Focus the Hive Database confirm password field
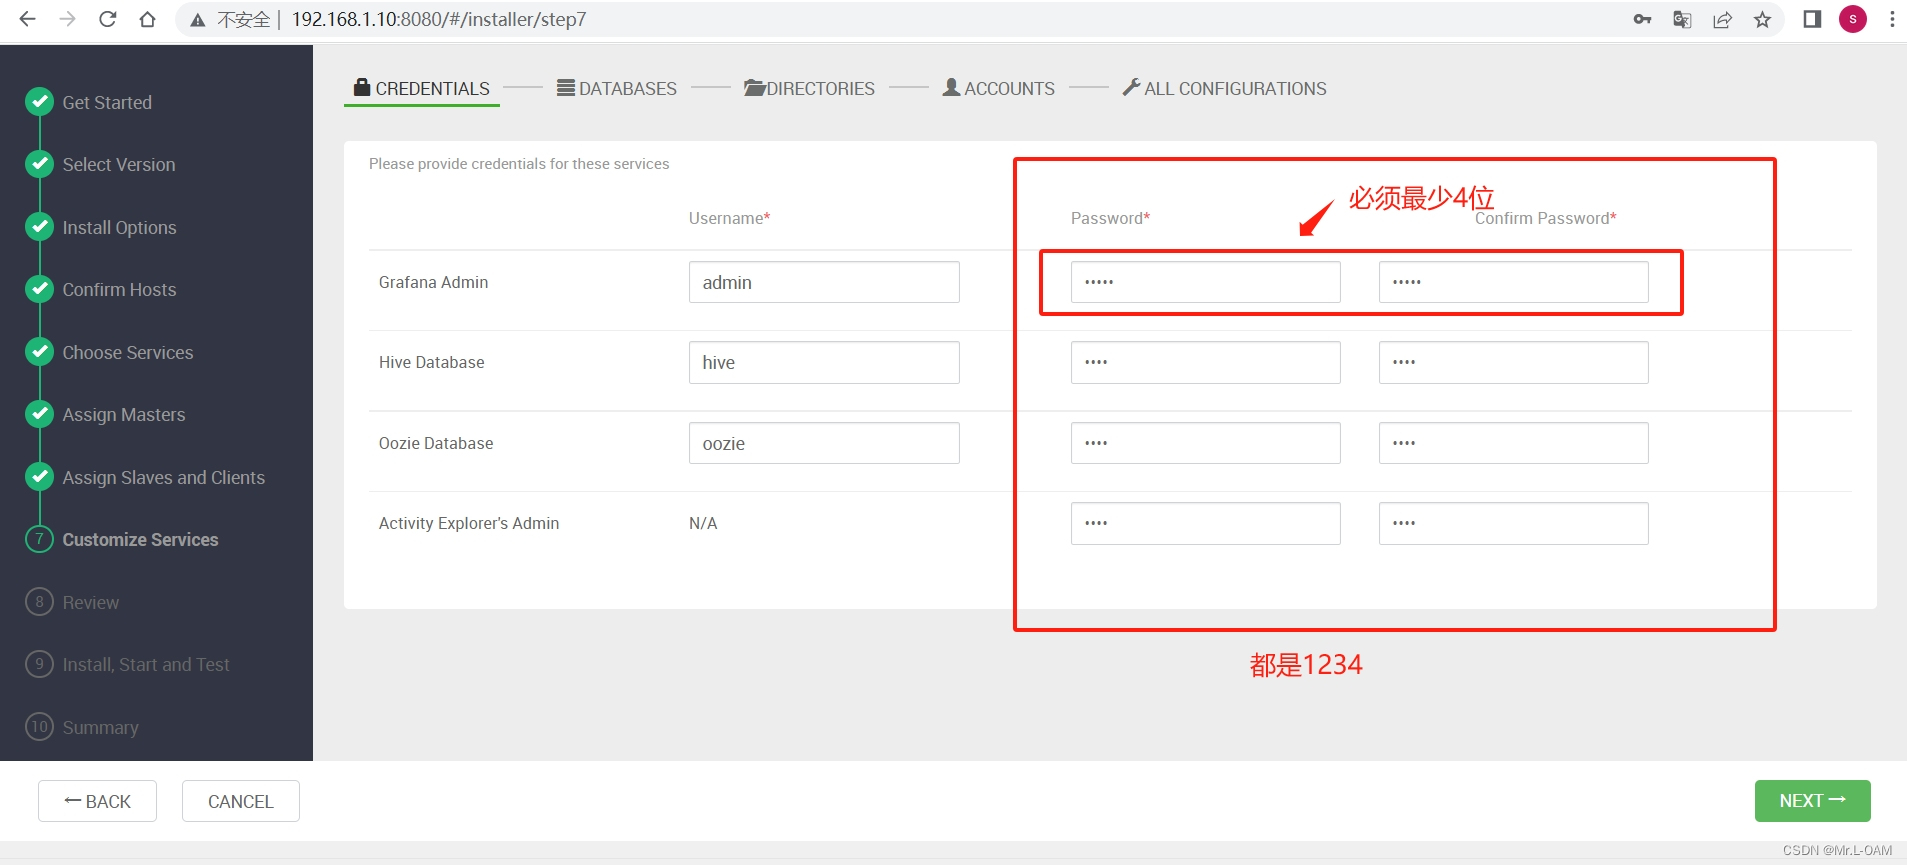1907x865 pixels. pyautogui.click(x=1513, y=362)
